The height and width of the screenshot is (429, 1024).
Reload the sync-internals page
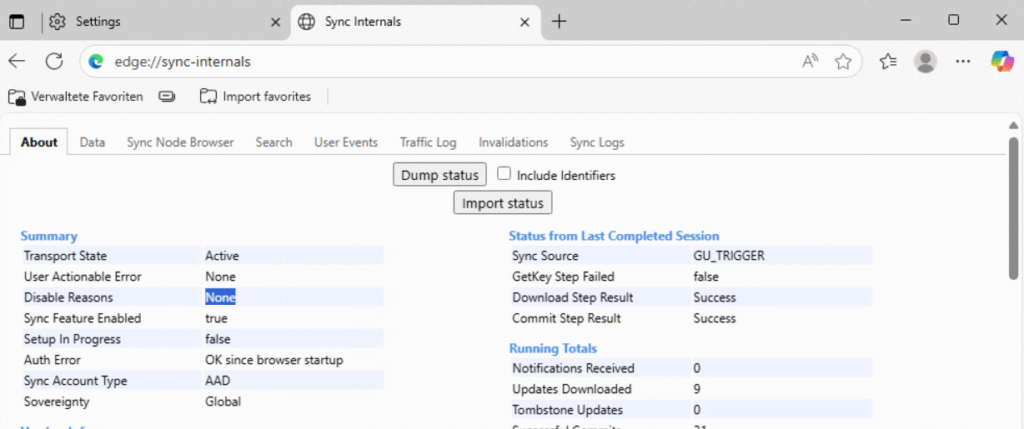tap(54, 61)
